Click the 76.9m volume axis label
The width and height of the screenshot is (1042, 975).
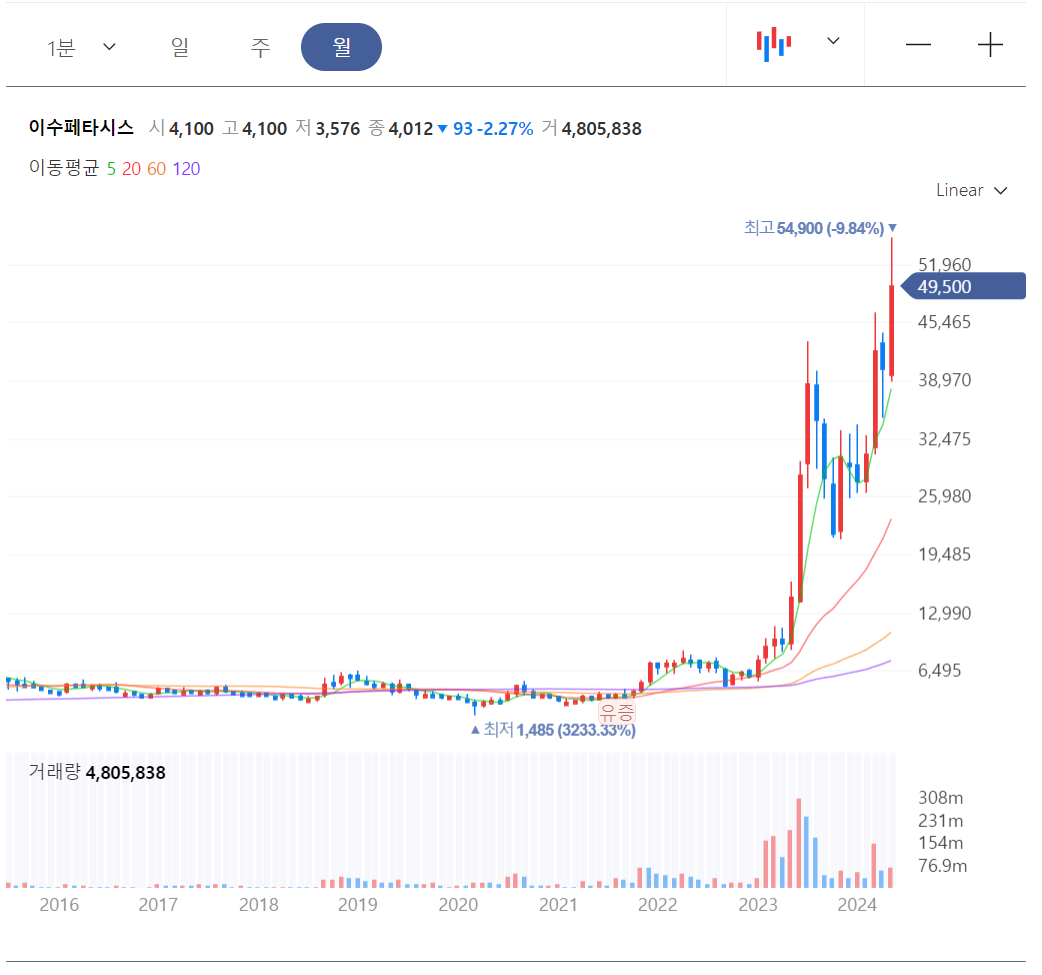(x=942, y=866)
